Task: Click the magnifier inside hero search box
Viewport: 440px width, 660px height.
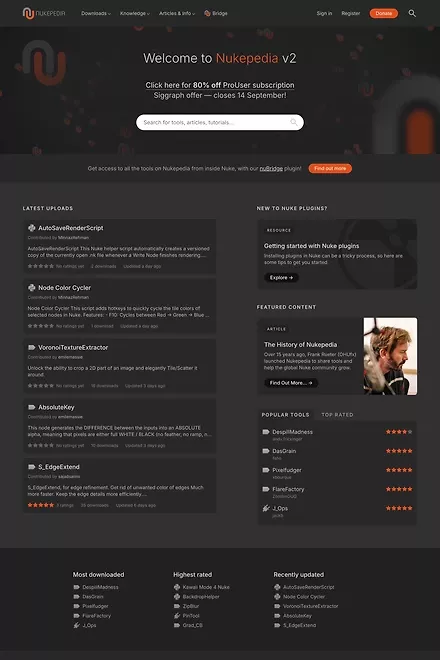Action: 293,122
